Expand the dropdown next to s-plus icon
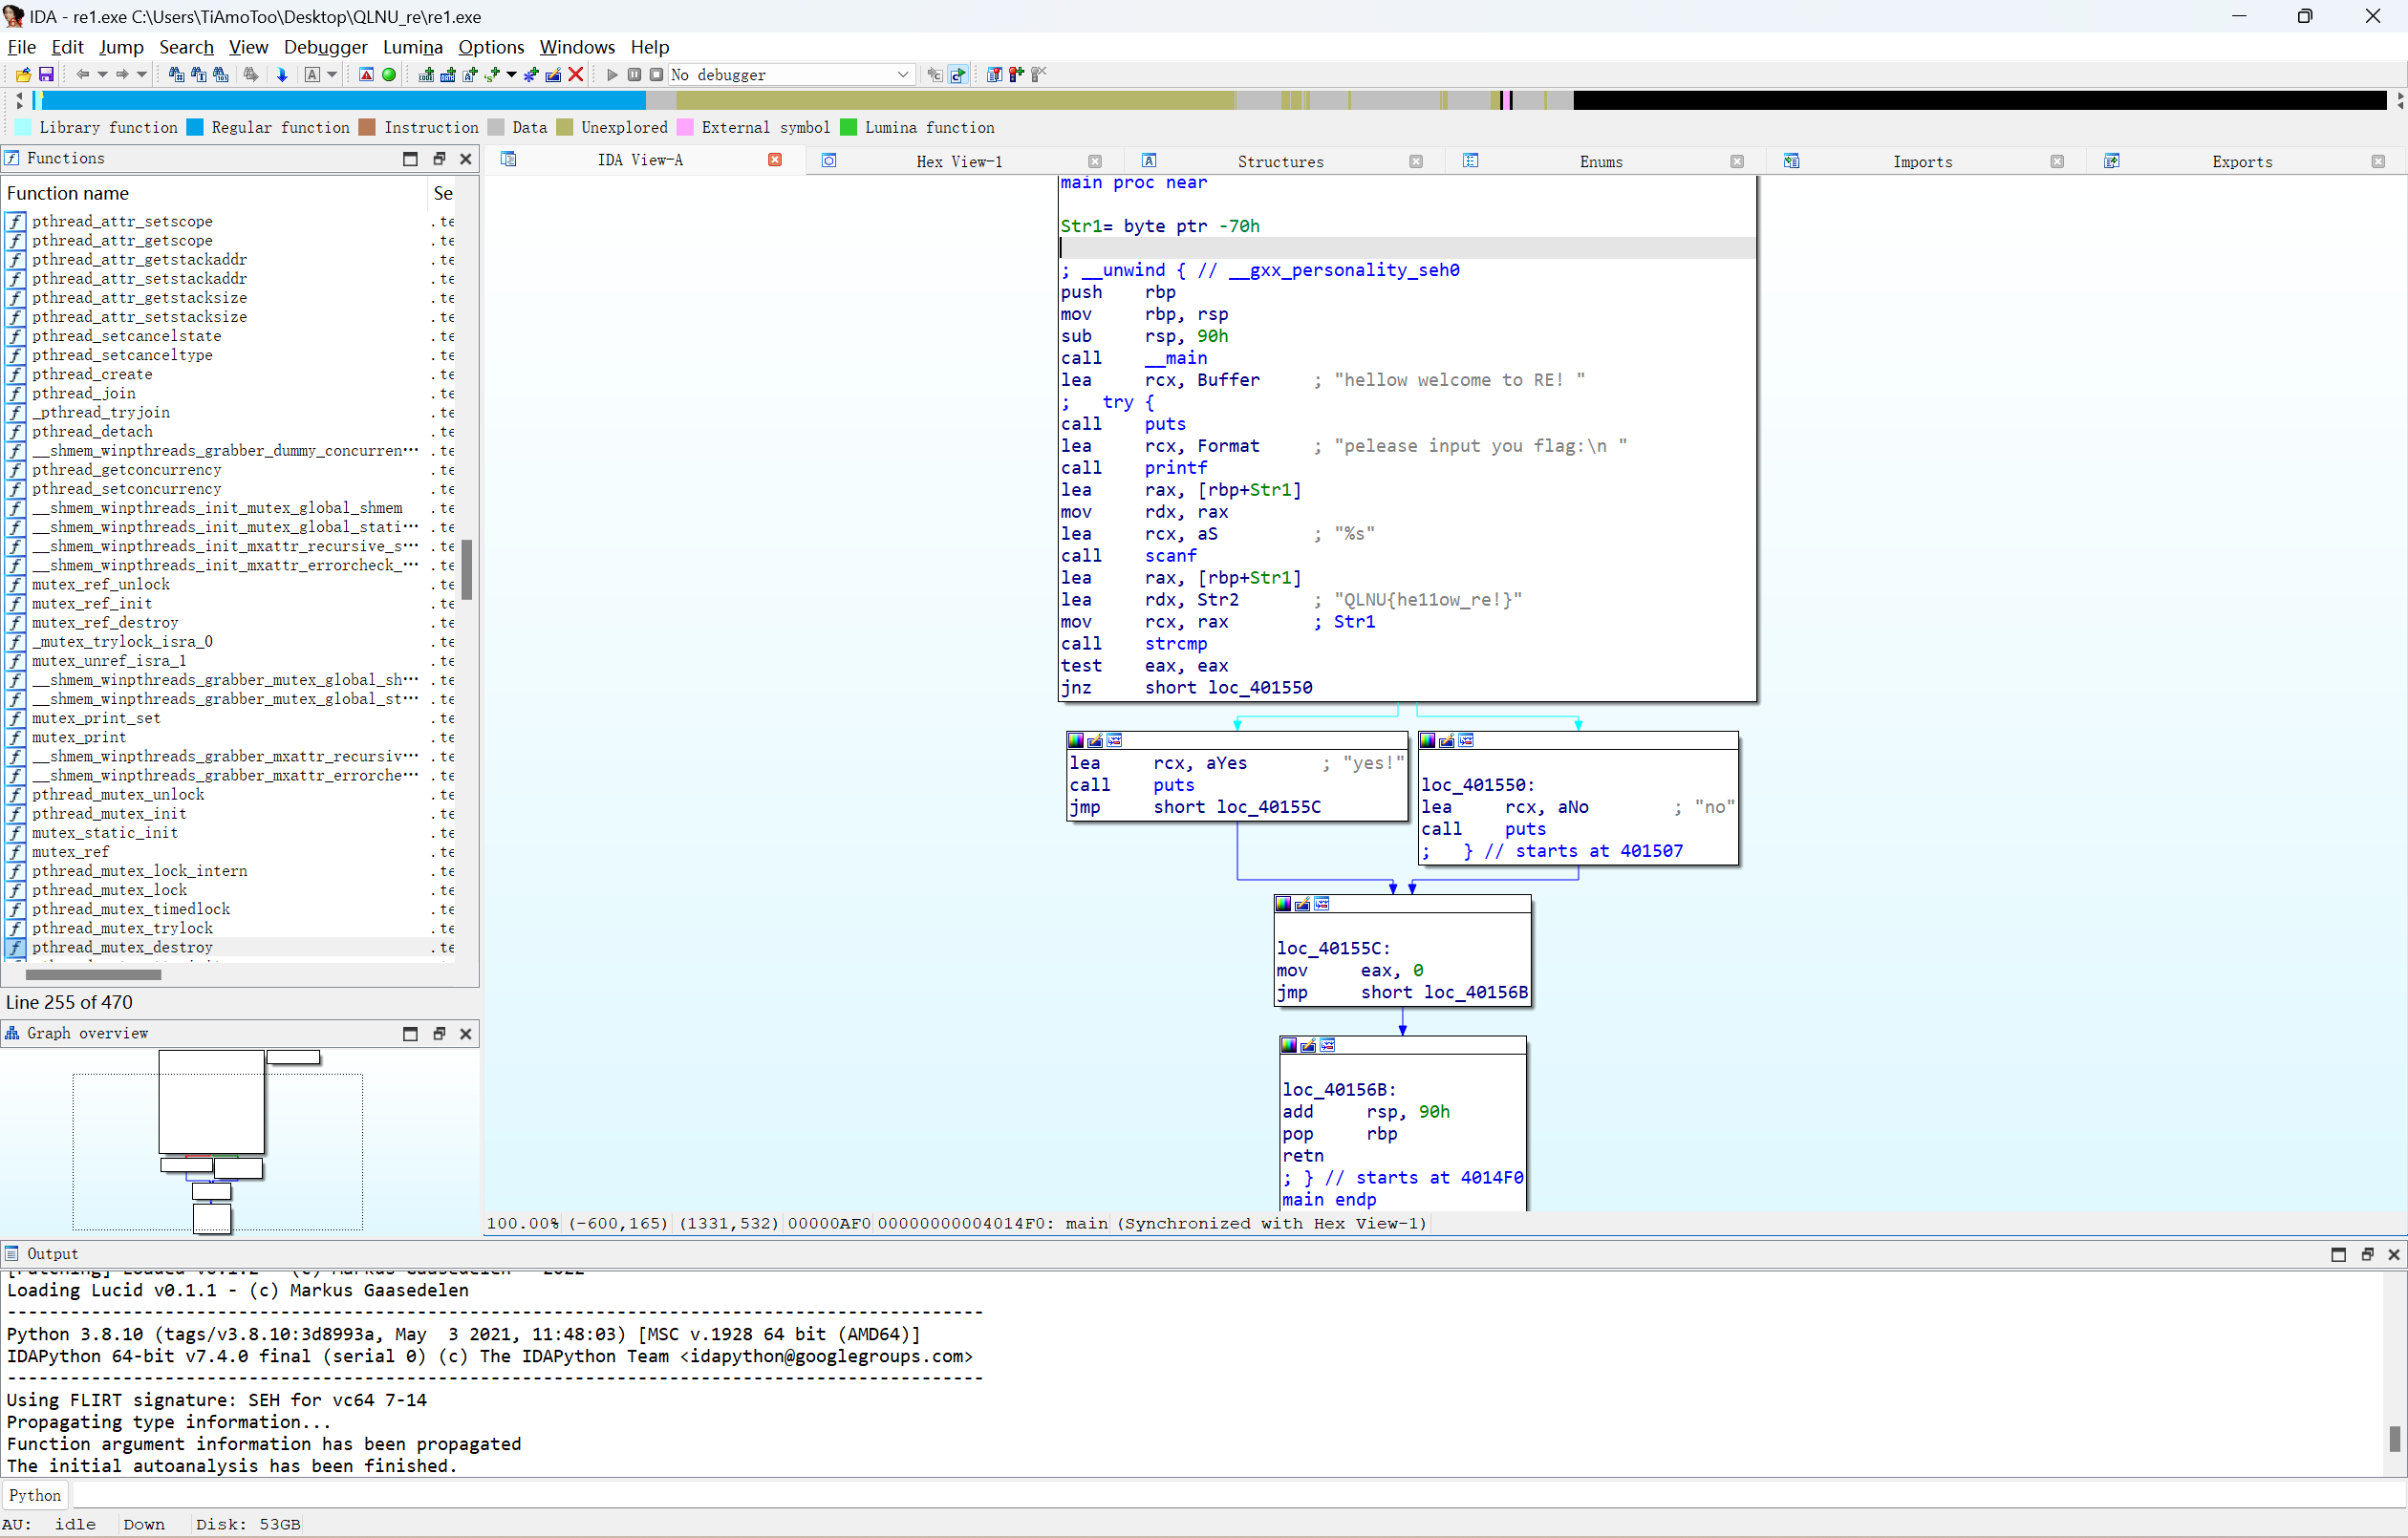The height and width of the screenshot is (1538, 2408). (511, 74)
